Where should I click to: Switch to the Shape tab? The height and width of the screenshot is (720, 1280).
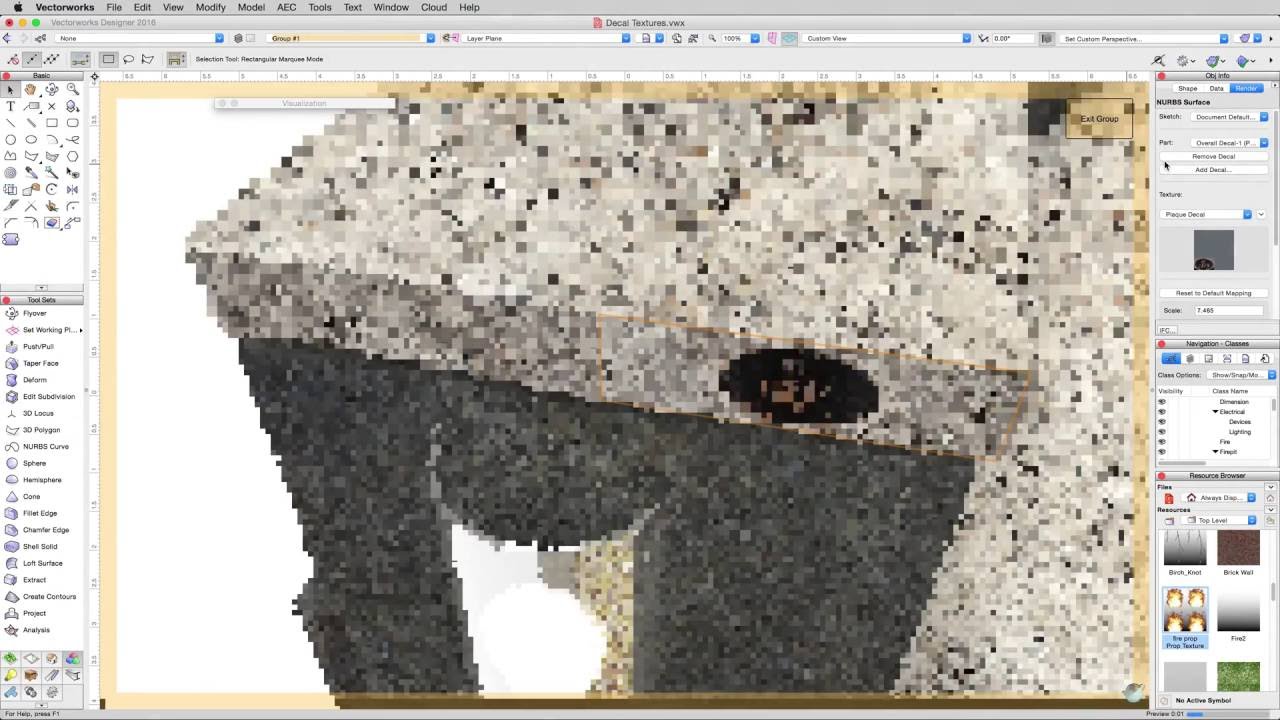(x=1187, y=88)
